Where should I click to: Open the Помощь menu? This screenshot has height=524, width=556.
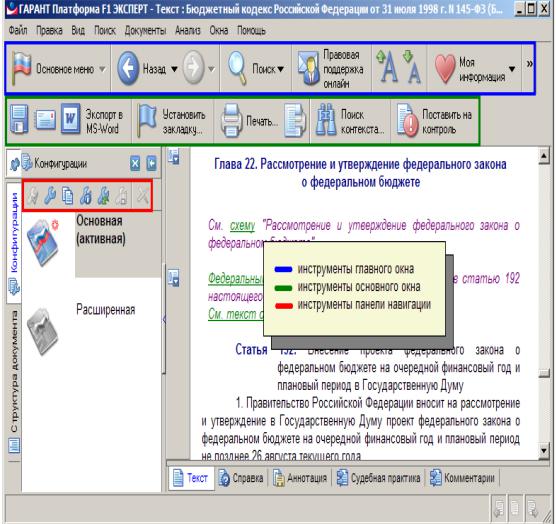[x=251, y=30]
